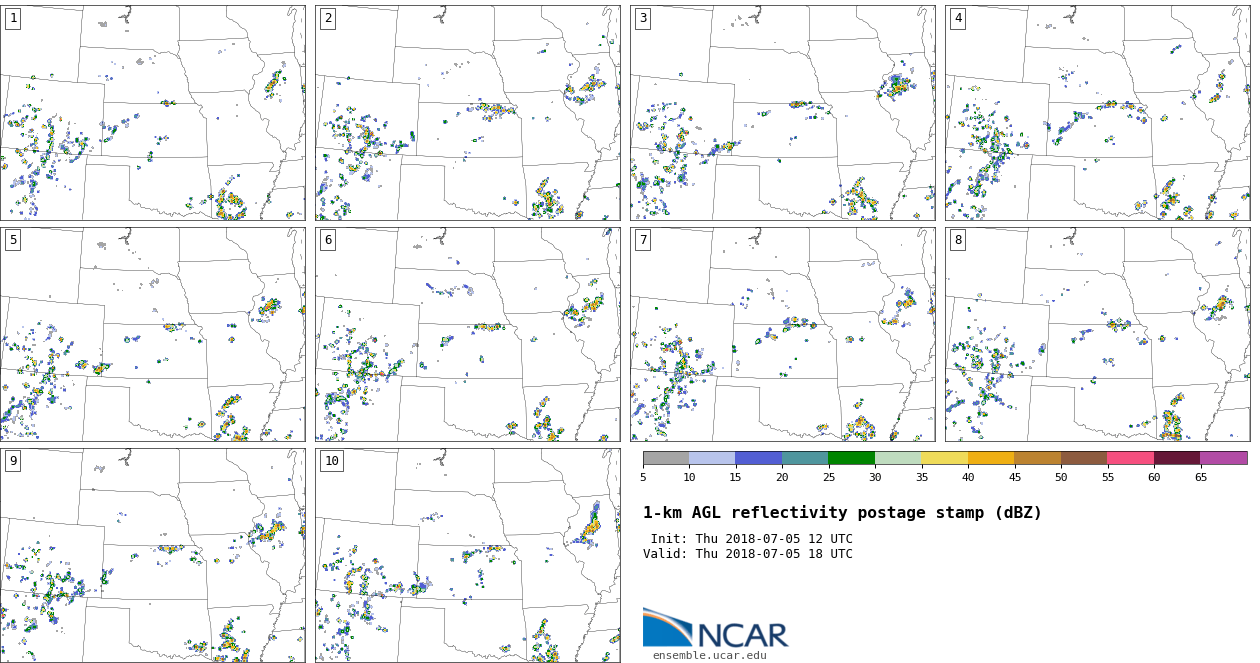The height and width of the screenshot is (663, 1260).
Task: Click the 'Valid: Thu 2018-07-05 18 UTC' text
Action: click(x=748, y=554)
